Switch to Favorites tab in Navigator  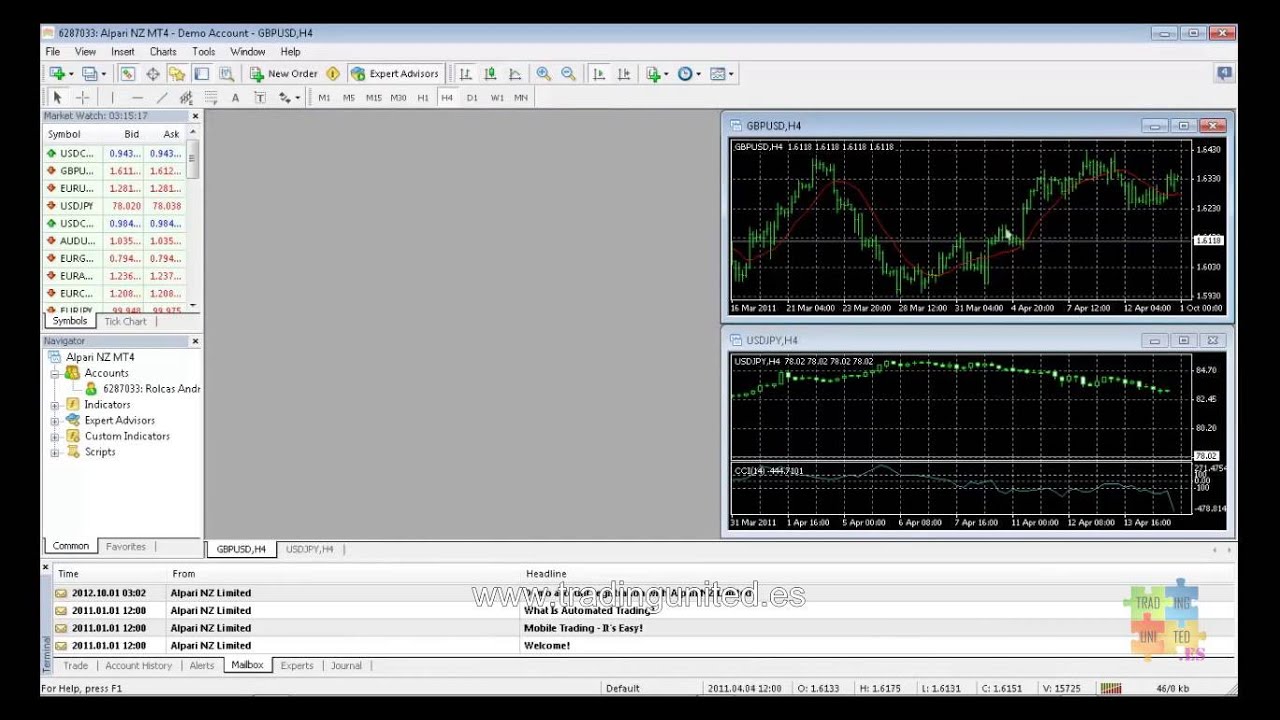point(126,546)
